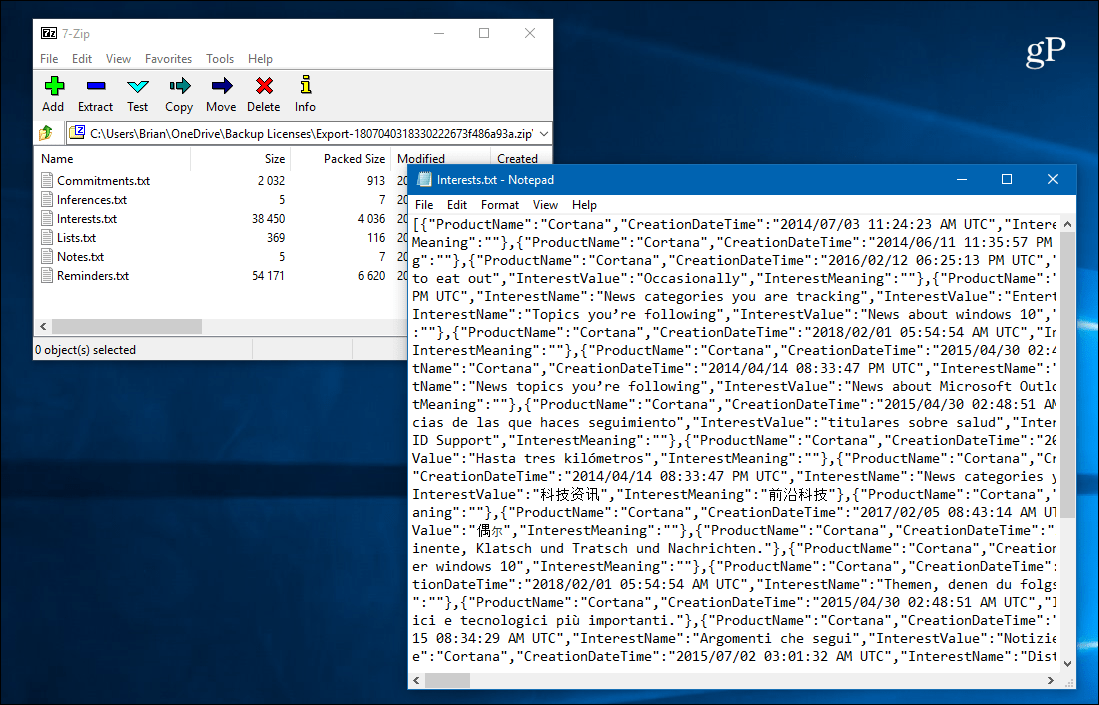Click the Notepad title bar app icon
The width and height of the screenshot is (1099, 705).
(424, 179)
